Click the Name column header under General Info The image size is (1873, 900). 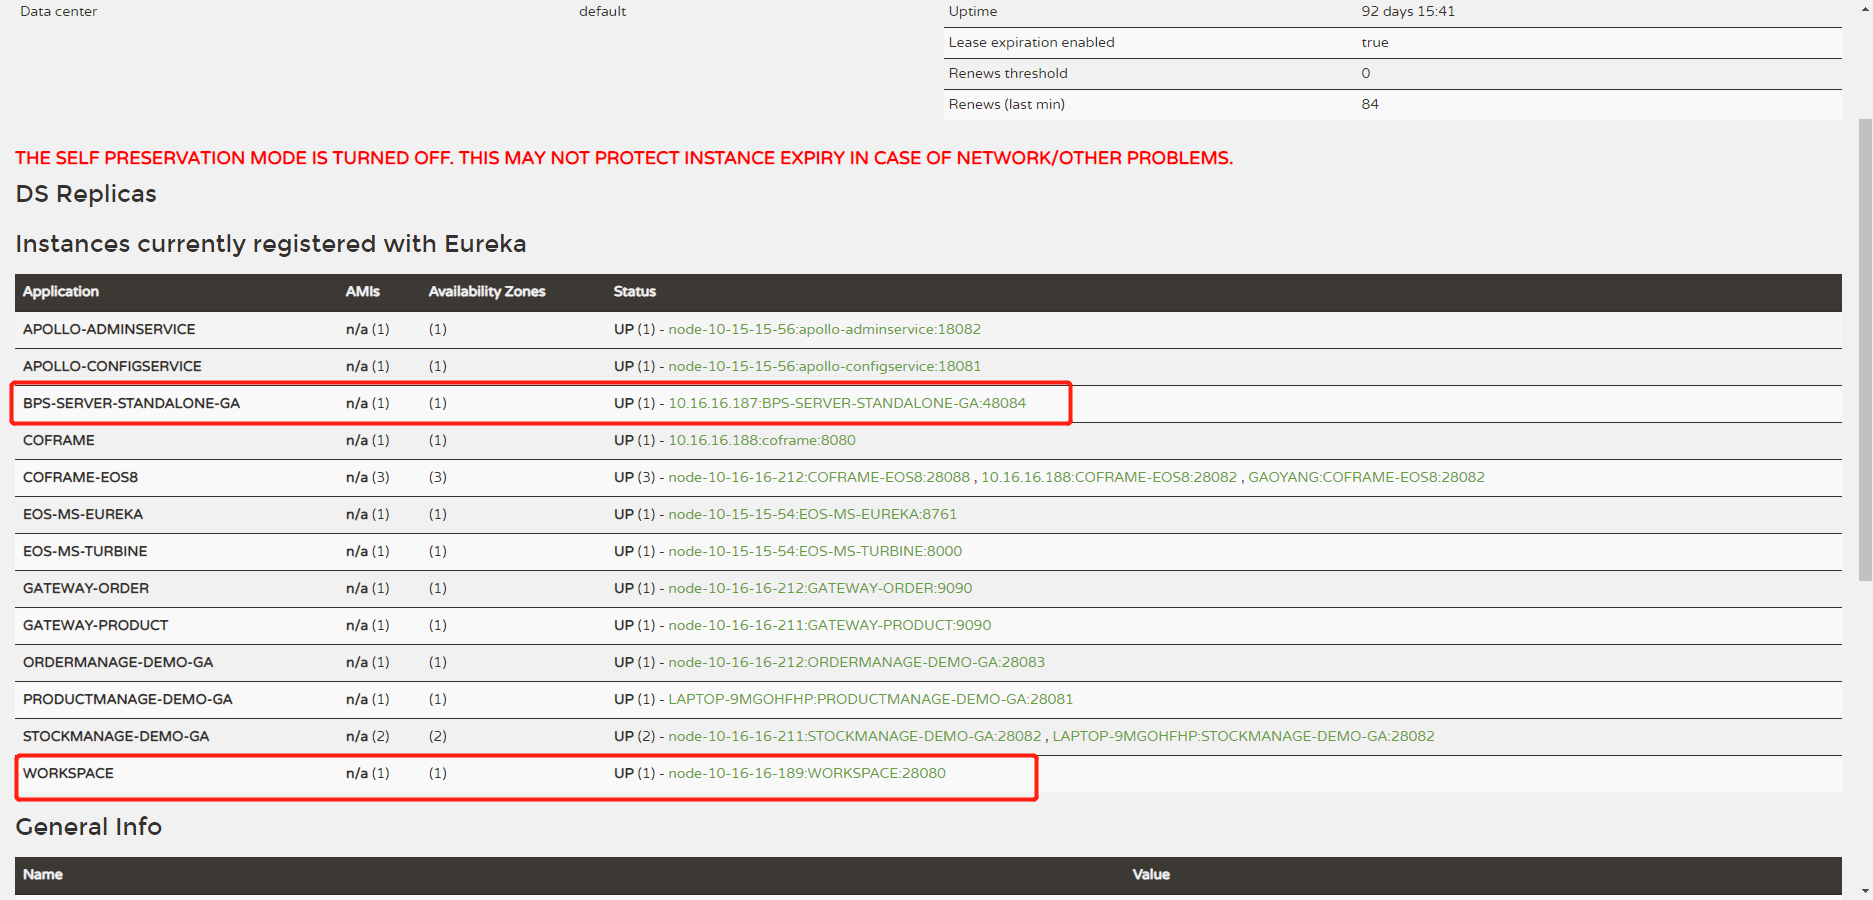[43, 874]
